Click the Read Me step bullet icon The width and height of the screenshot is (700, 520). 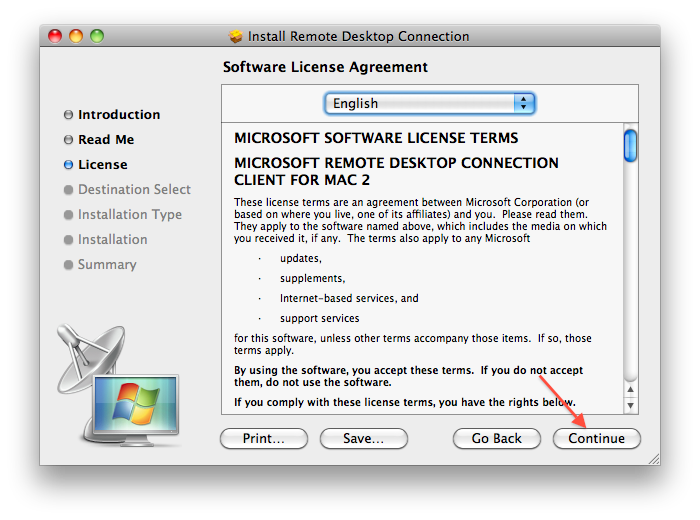tap(68, 140)
